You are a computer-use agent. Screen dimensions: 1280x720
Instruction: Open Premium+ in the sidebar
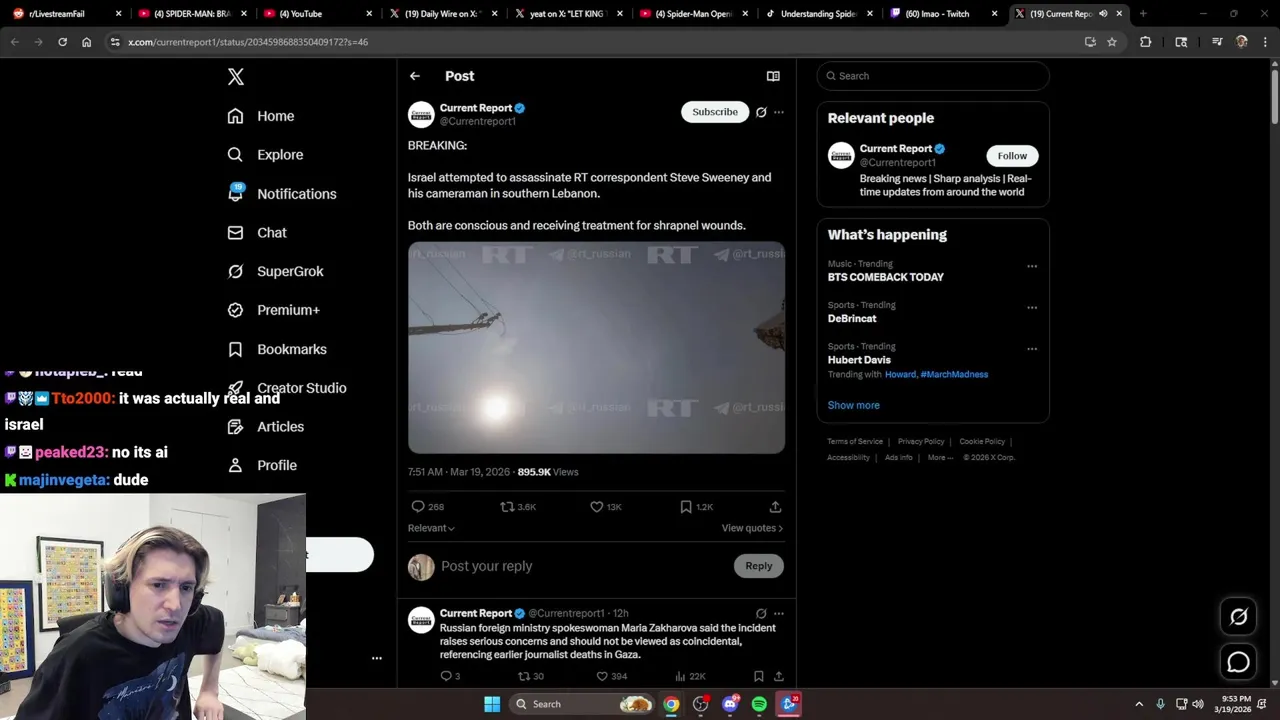pos(273,310)
